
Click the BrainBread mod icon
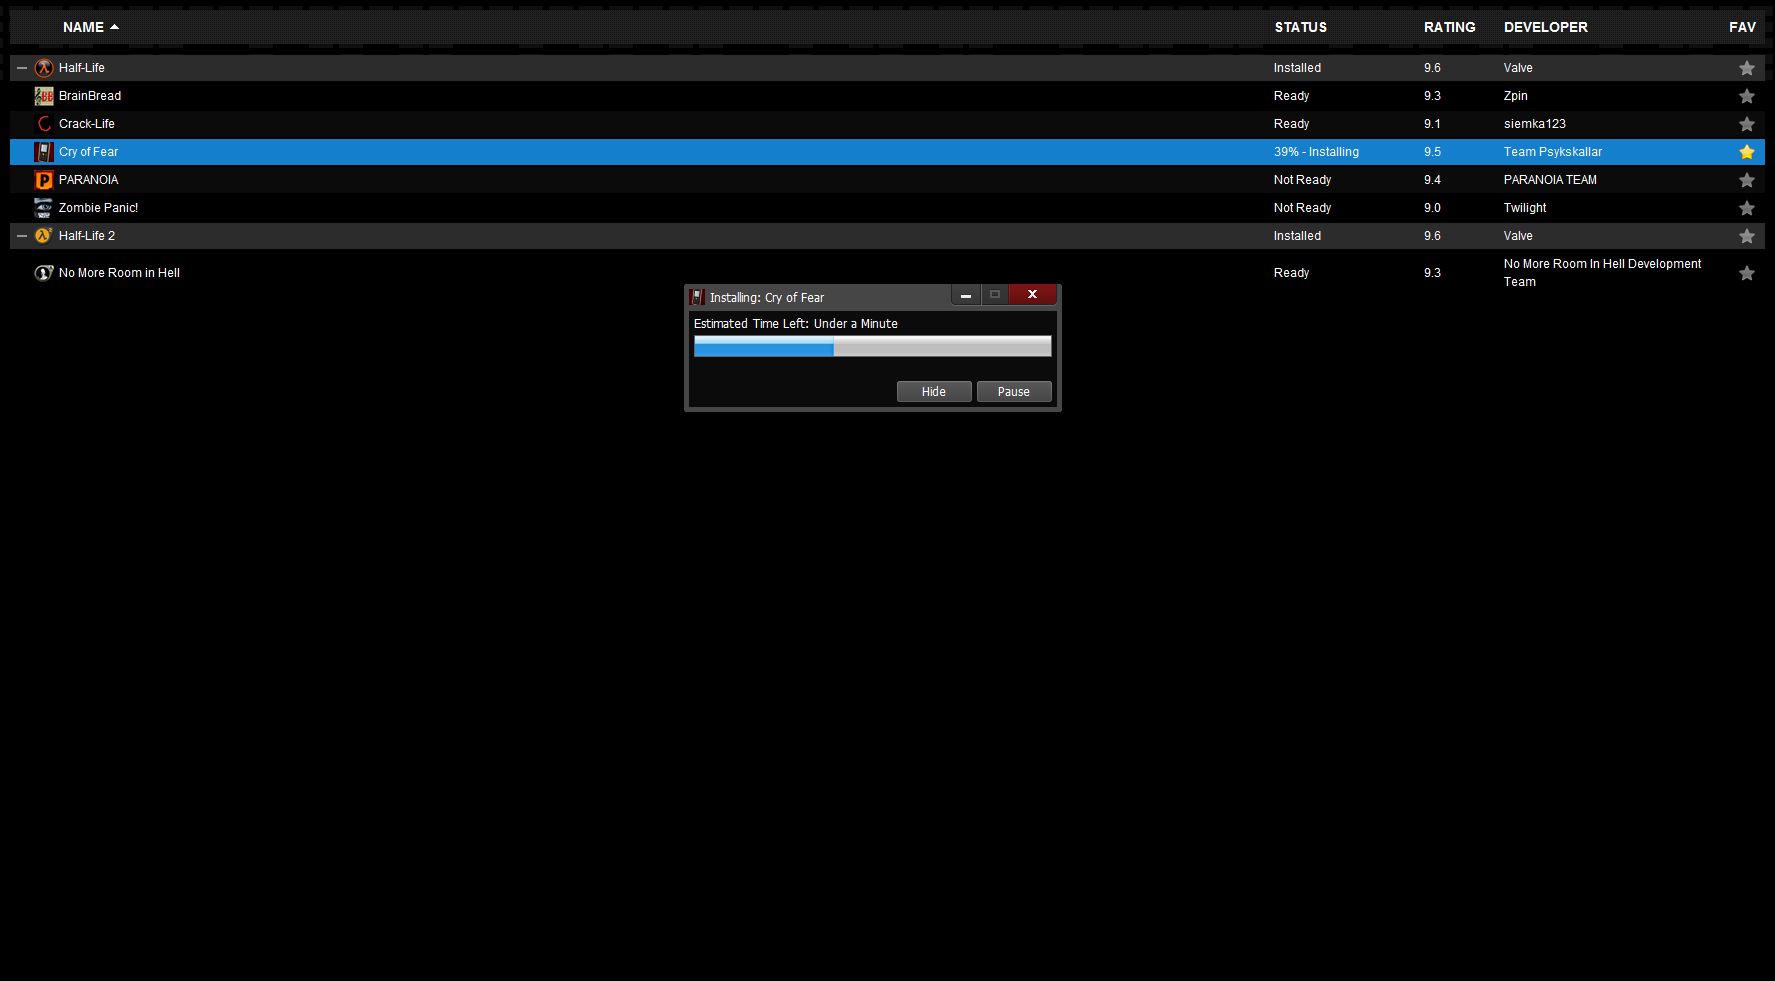point(44,96)
